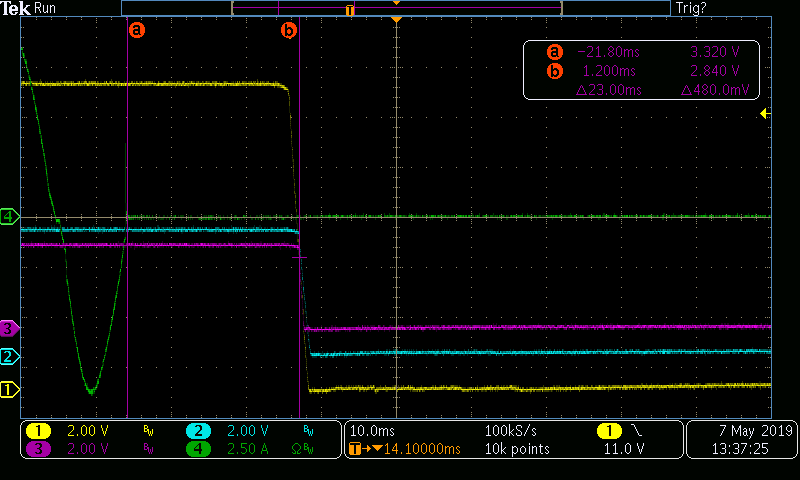Click the orange trigger position arrow at top
Viewport: 800px width, 480px height.
[397, 20]
